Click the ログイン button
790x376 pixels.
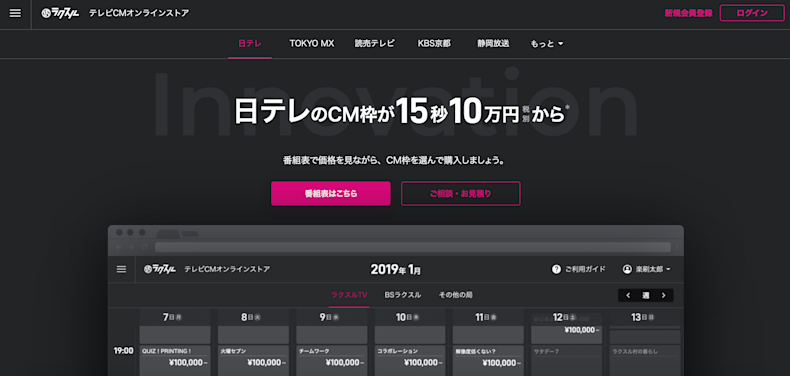click(752, 13)
